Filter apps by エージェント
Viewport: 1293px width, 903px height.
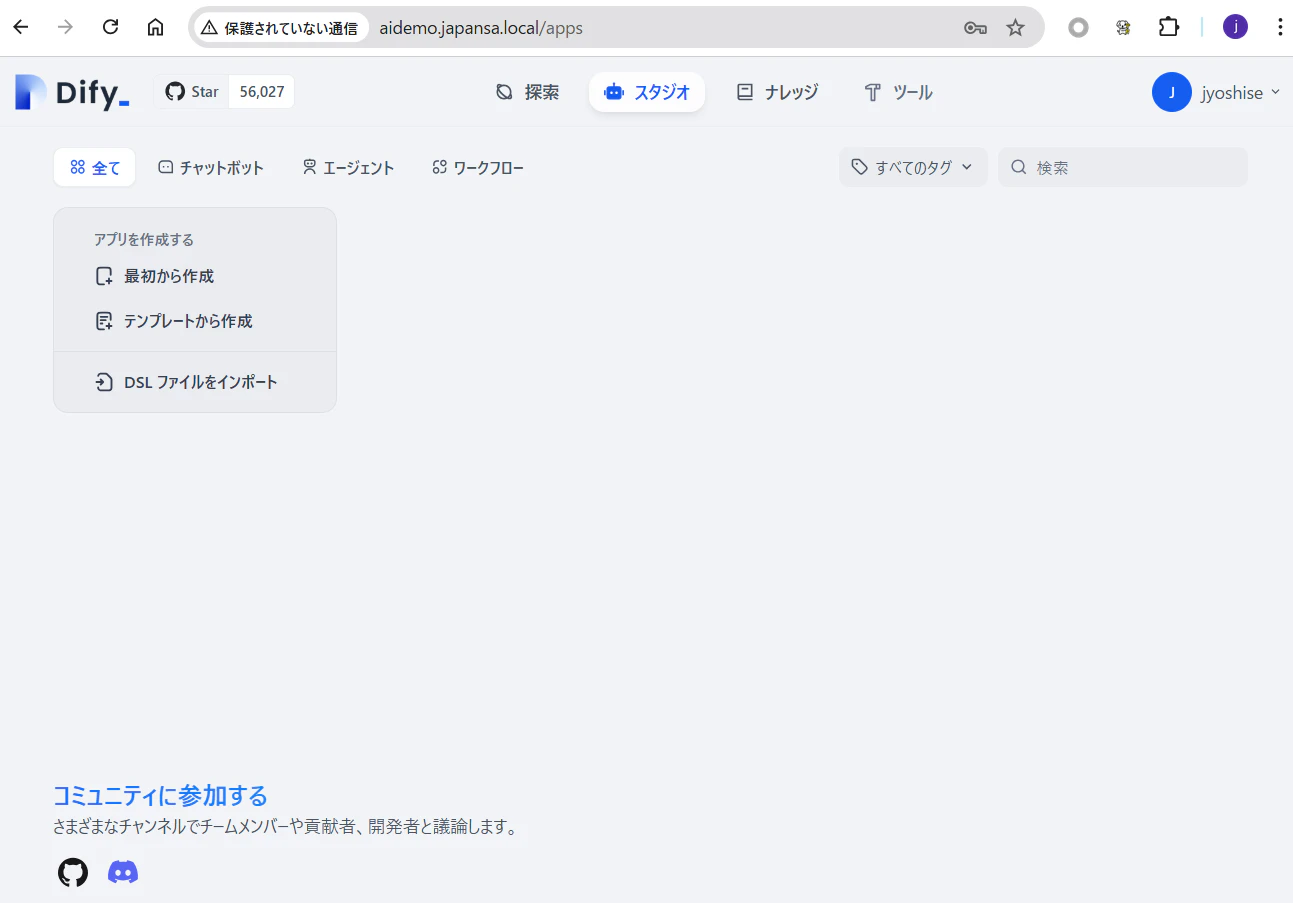pos(348,168)
